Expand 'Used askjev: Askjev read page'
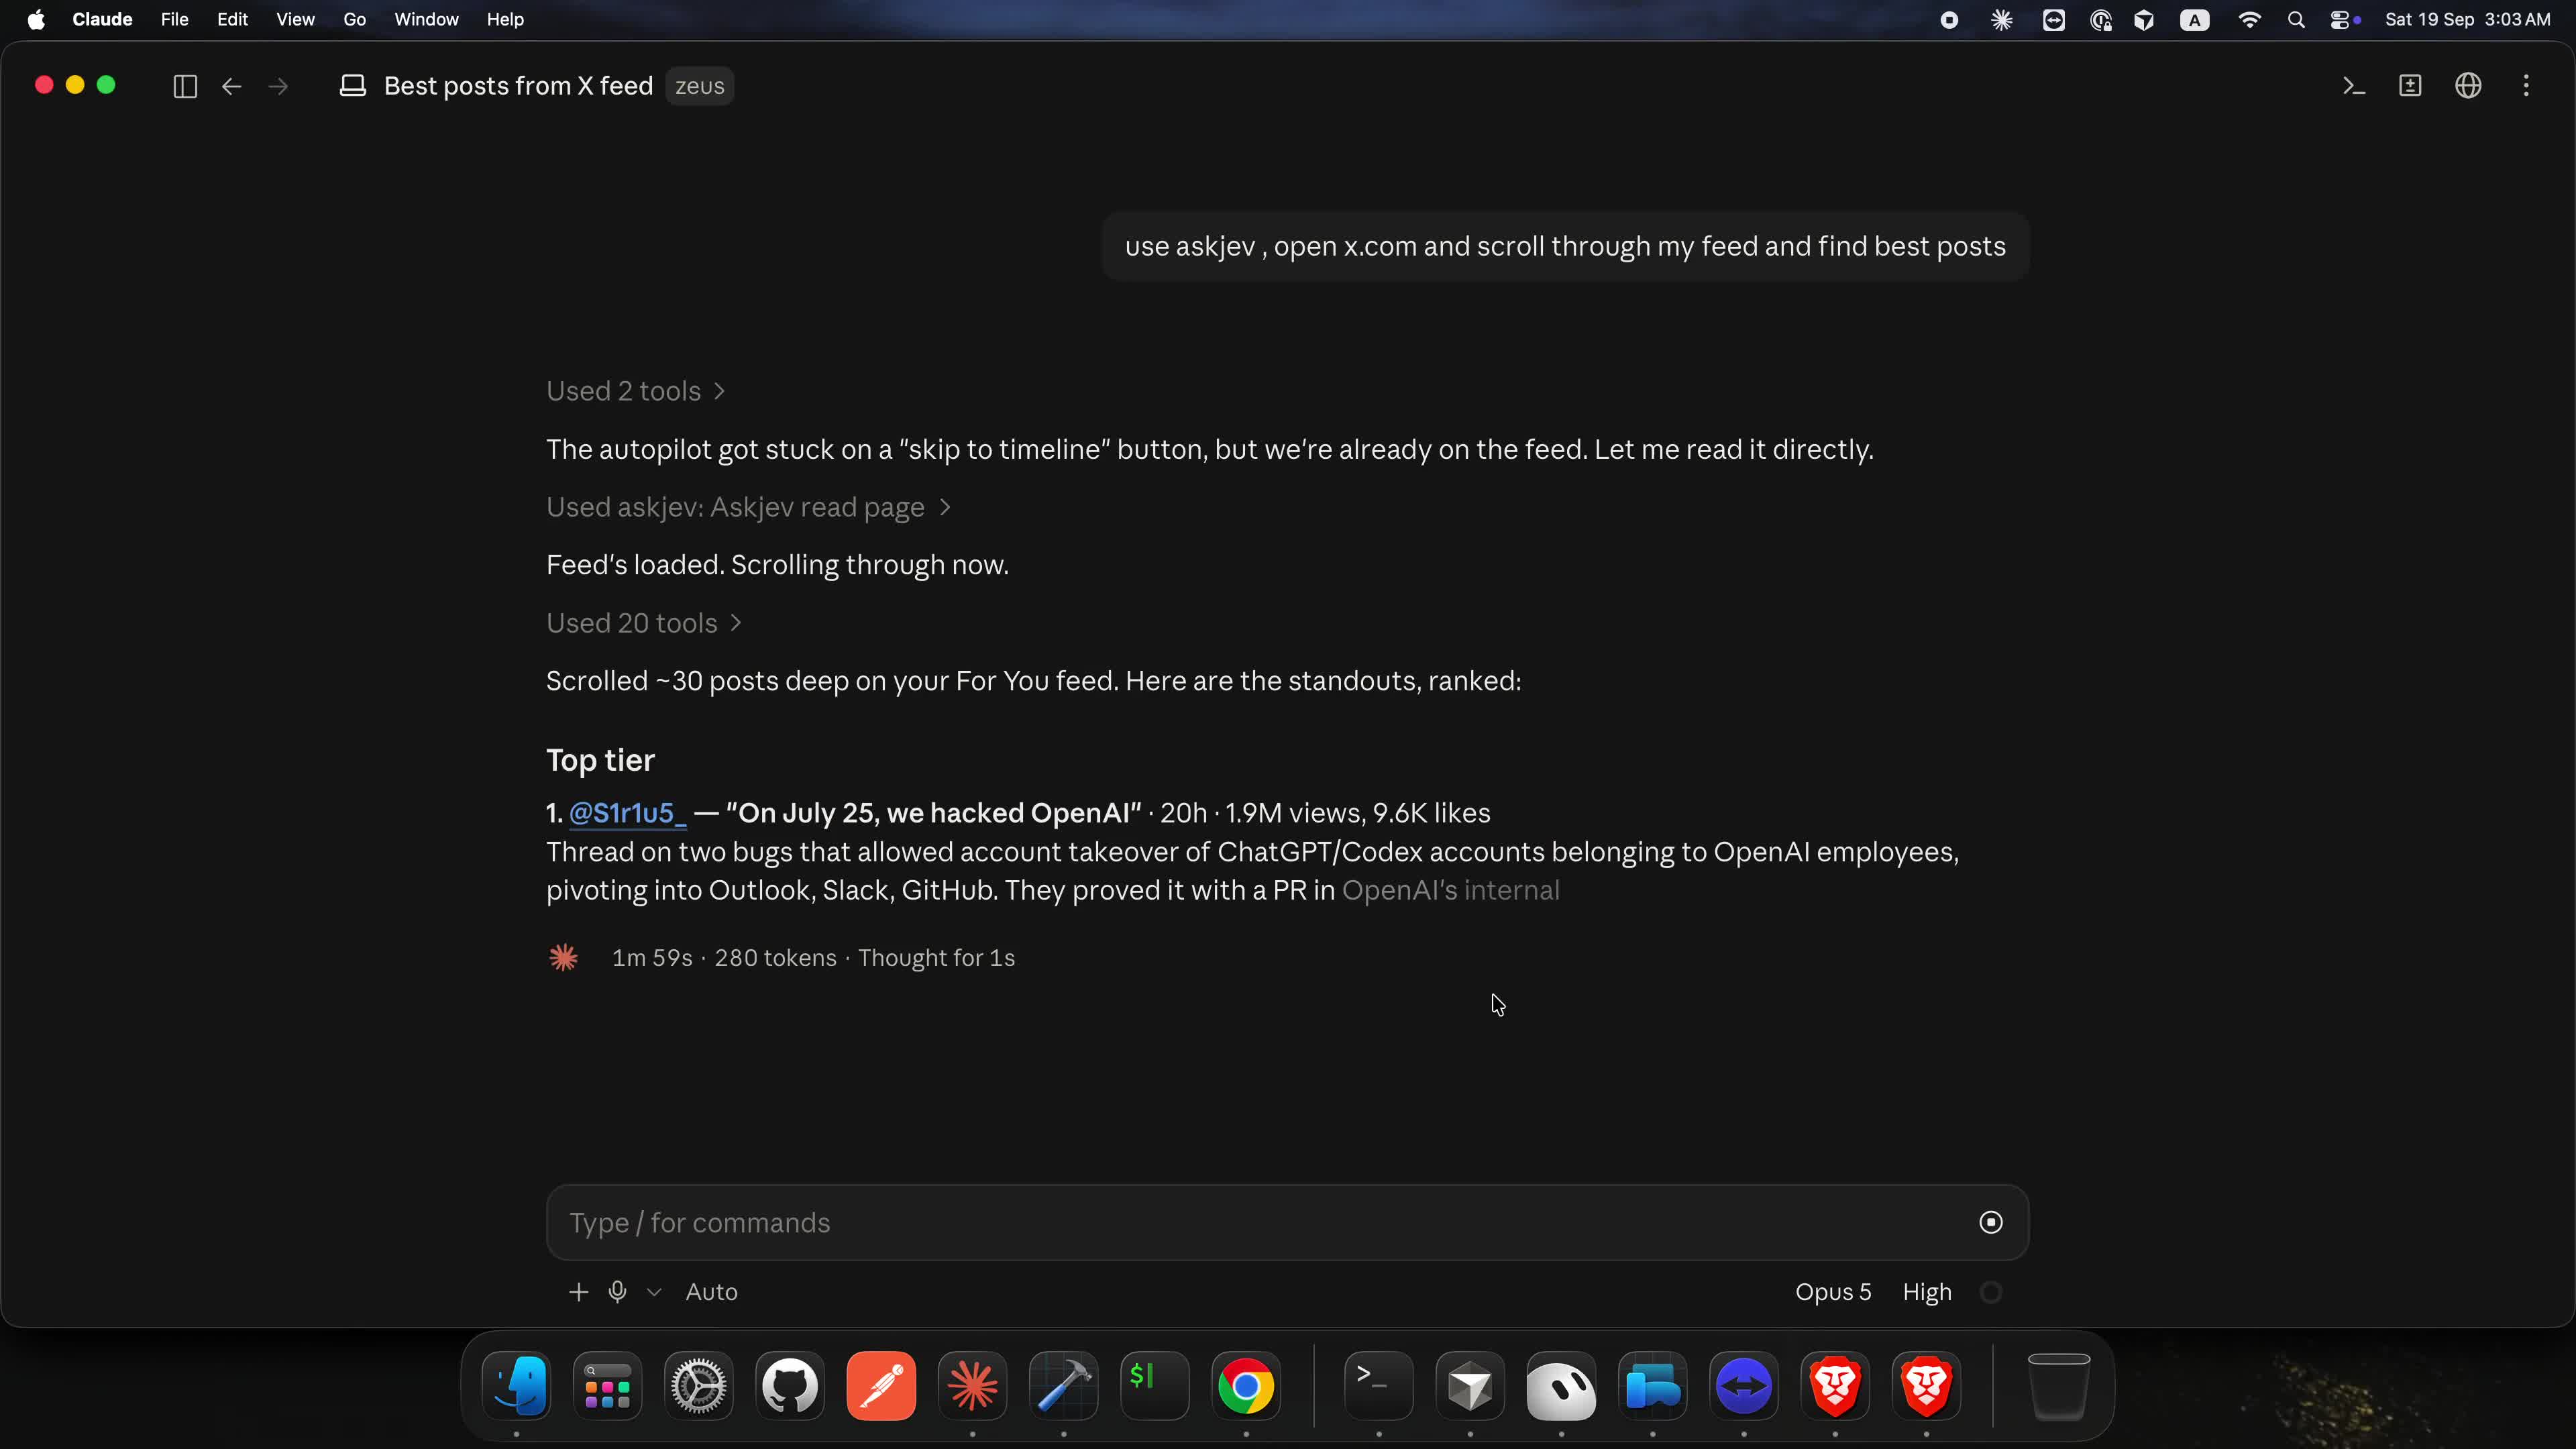The width and height of the screenshot is (2576, 1449). coord(748,507)
